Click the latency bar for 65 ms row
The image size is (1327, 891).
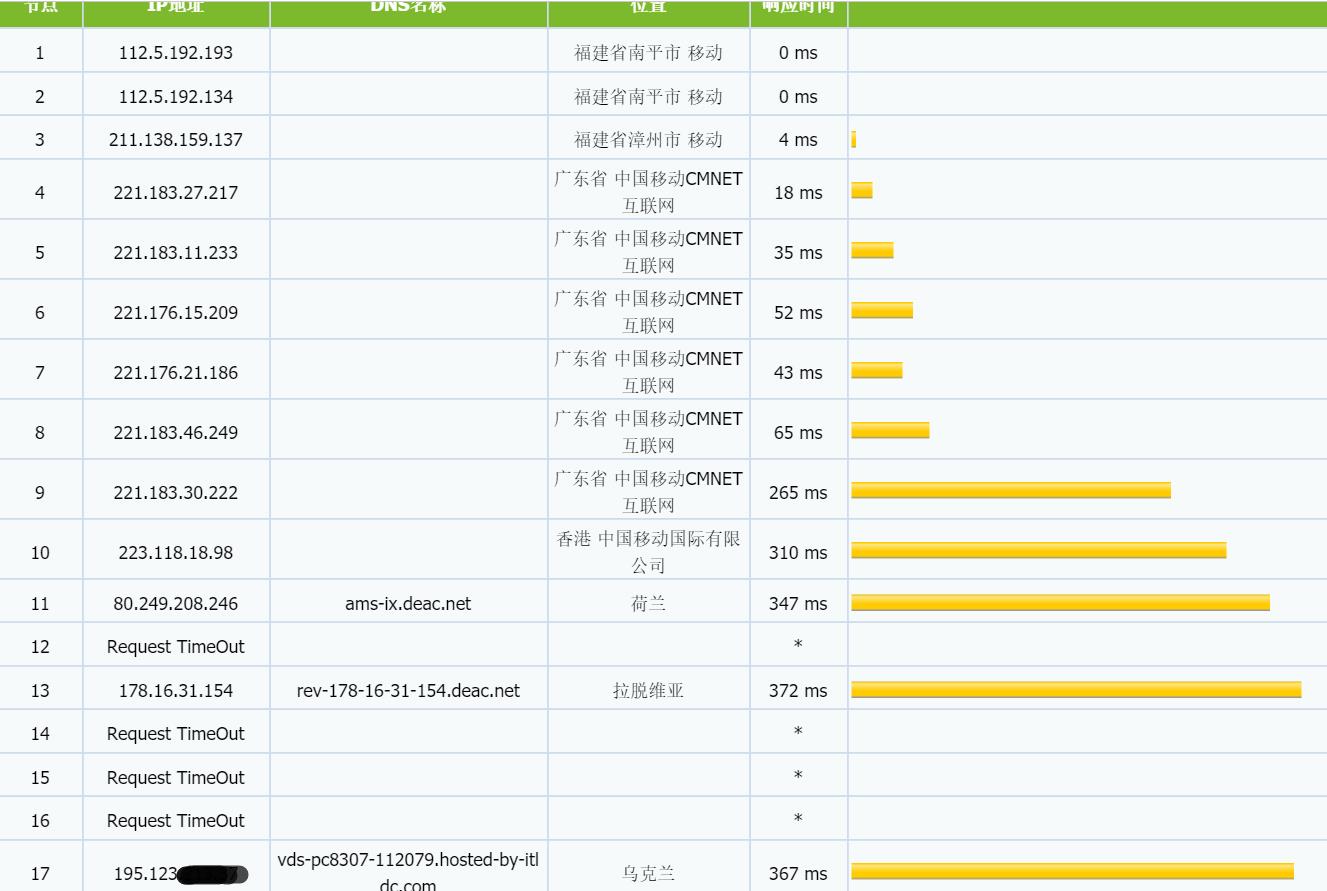890,430
